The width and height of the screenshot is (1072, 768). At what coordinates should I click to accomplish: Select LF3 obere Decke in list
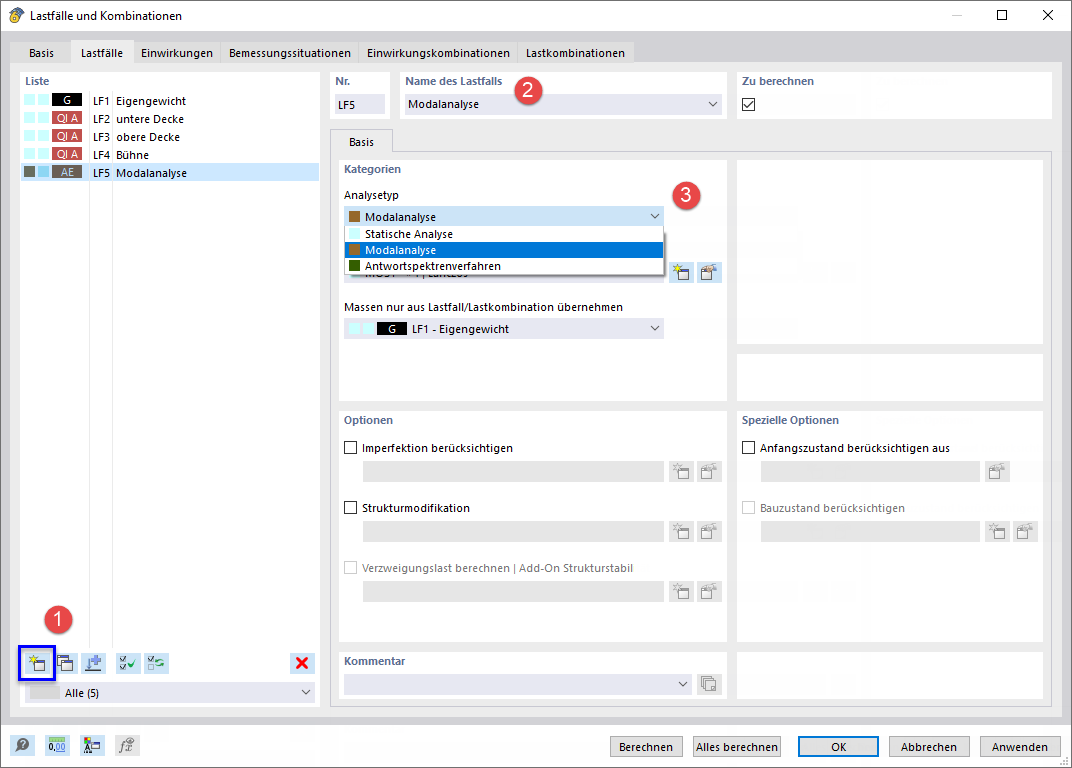[x=170, y=137]
